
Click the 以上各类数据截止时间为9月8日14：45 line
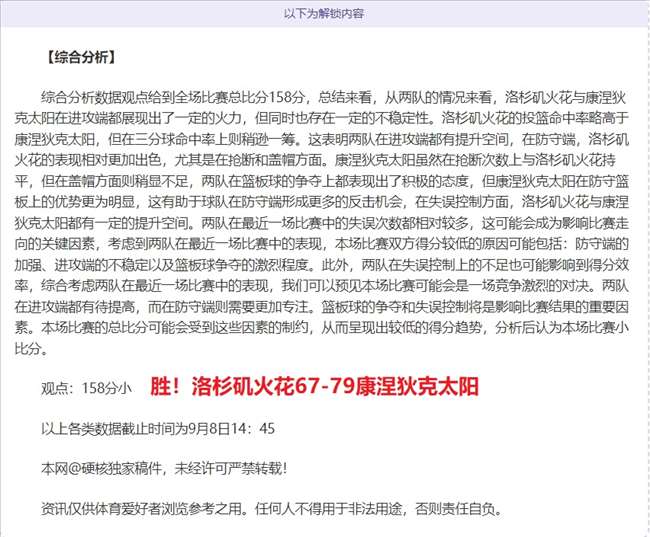158,429
